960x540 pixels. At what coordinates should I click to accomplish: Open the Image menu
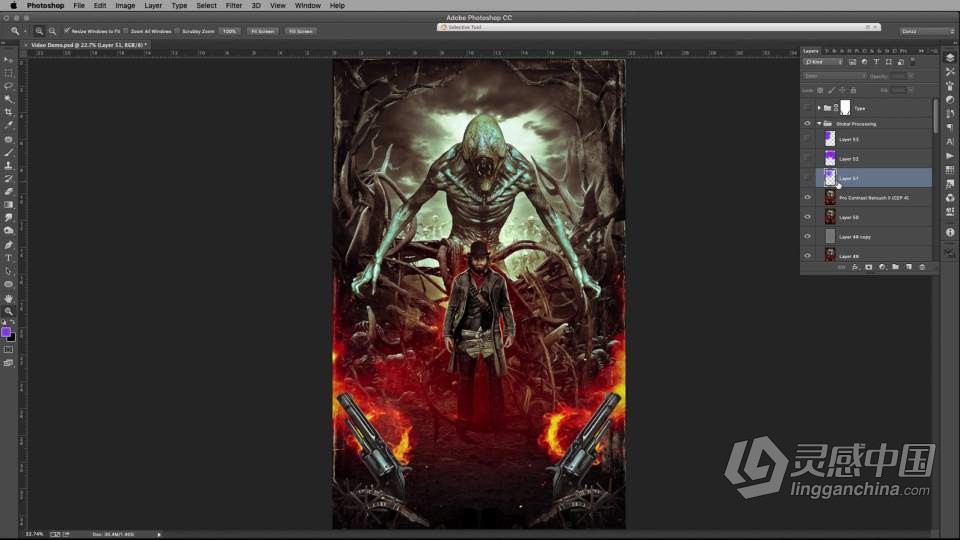[x=125, y=6]
